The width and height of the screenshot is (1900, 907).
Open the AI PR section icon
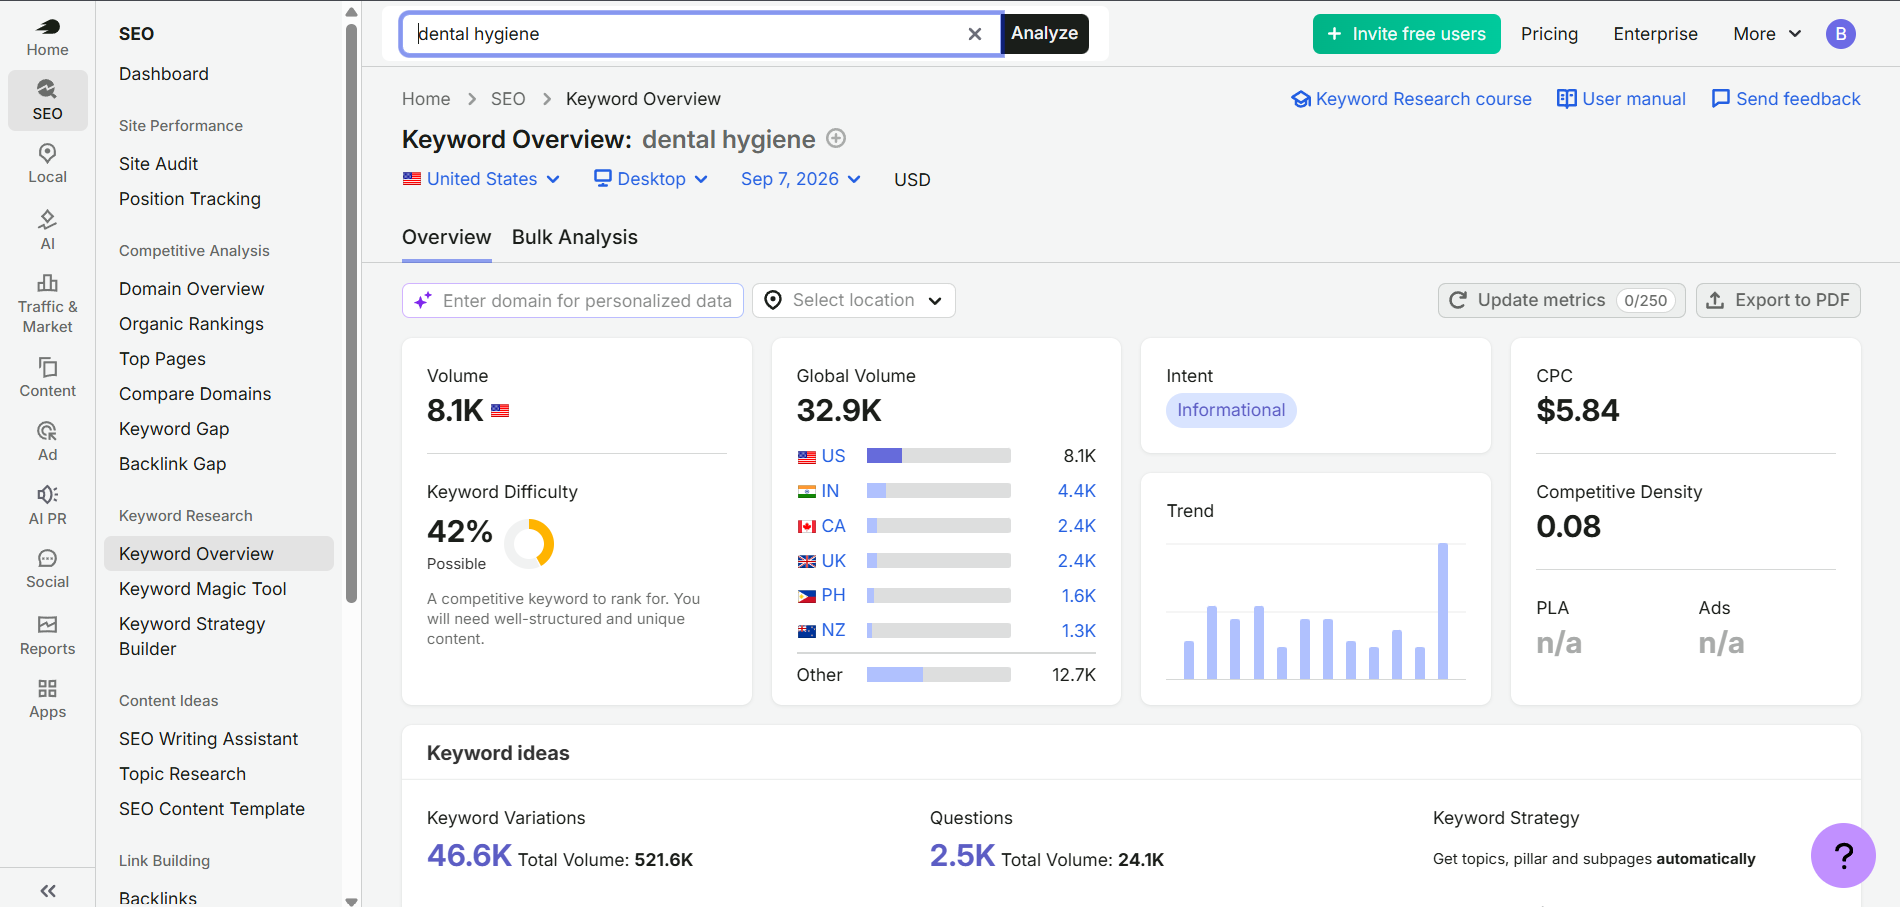click(47, 506)
